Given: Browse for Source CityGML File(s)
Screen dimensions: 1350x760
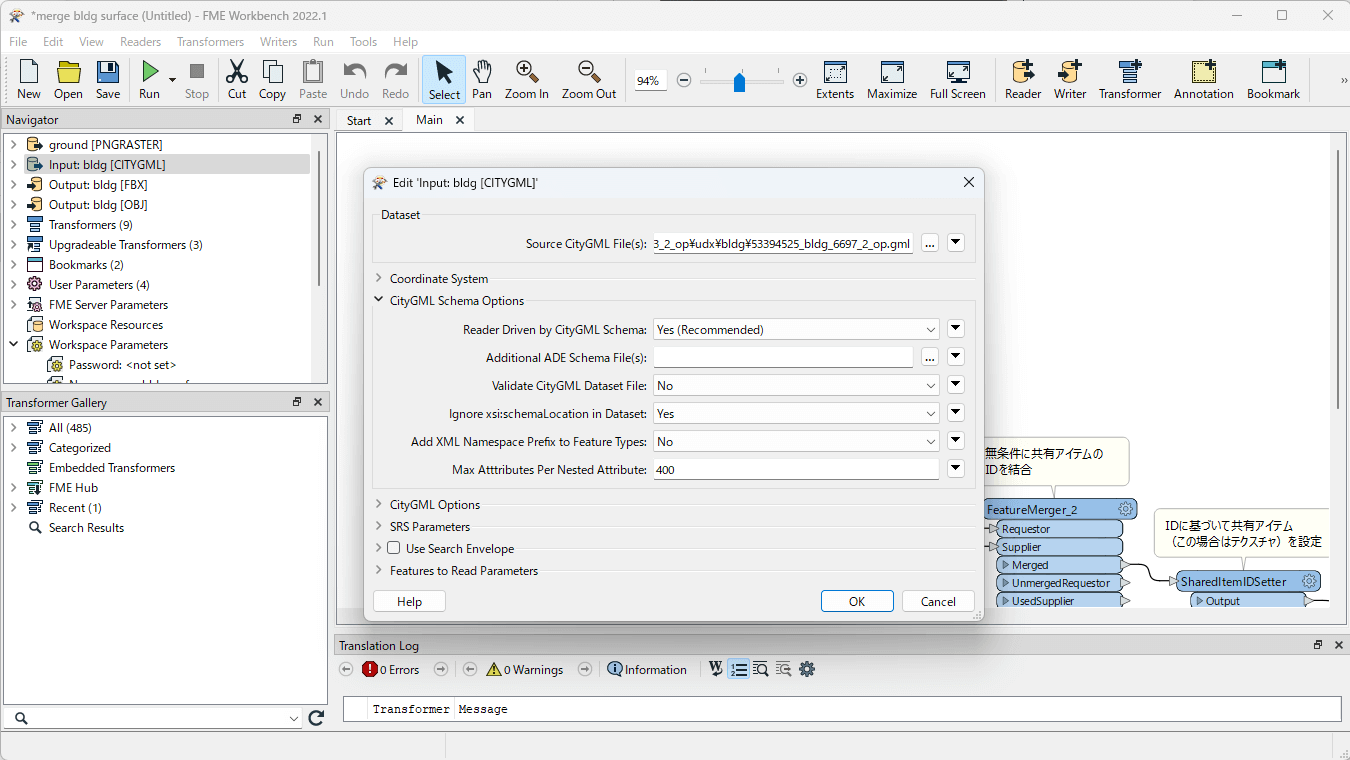Looking at the screenshot, I should pyautogui.click(x=930, y=243).
